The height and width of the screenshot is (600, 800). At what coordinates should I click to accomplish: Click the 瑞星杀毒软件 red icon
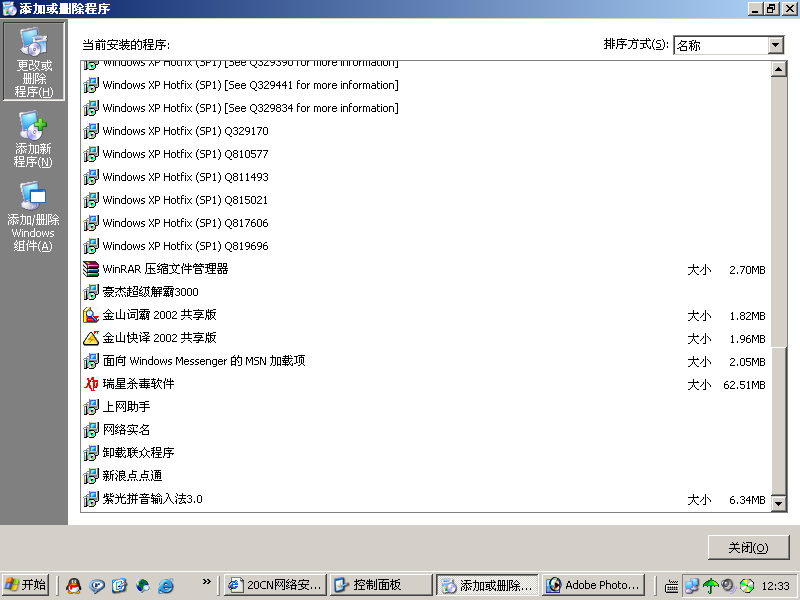91,384
